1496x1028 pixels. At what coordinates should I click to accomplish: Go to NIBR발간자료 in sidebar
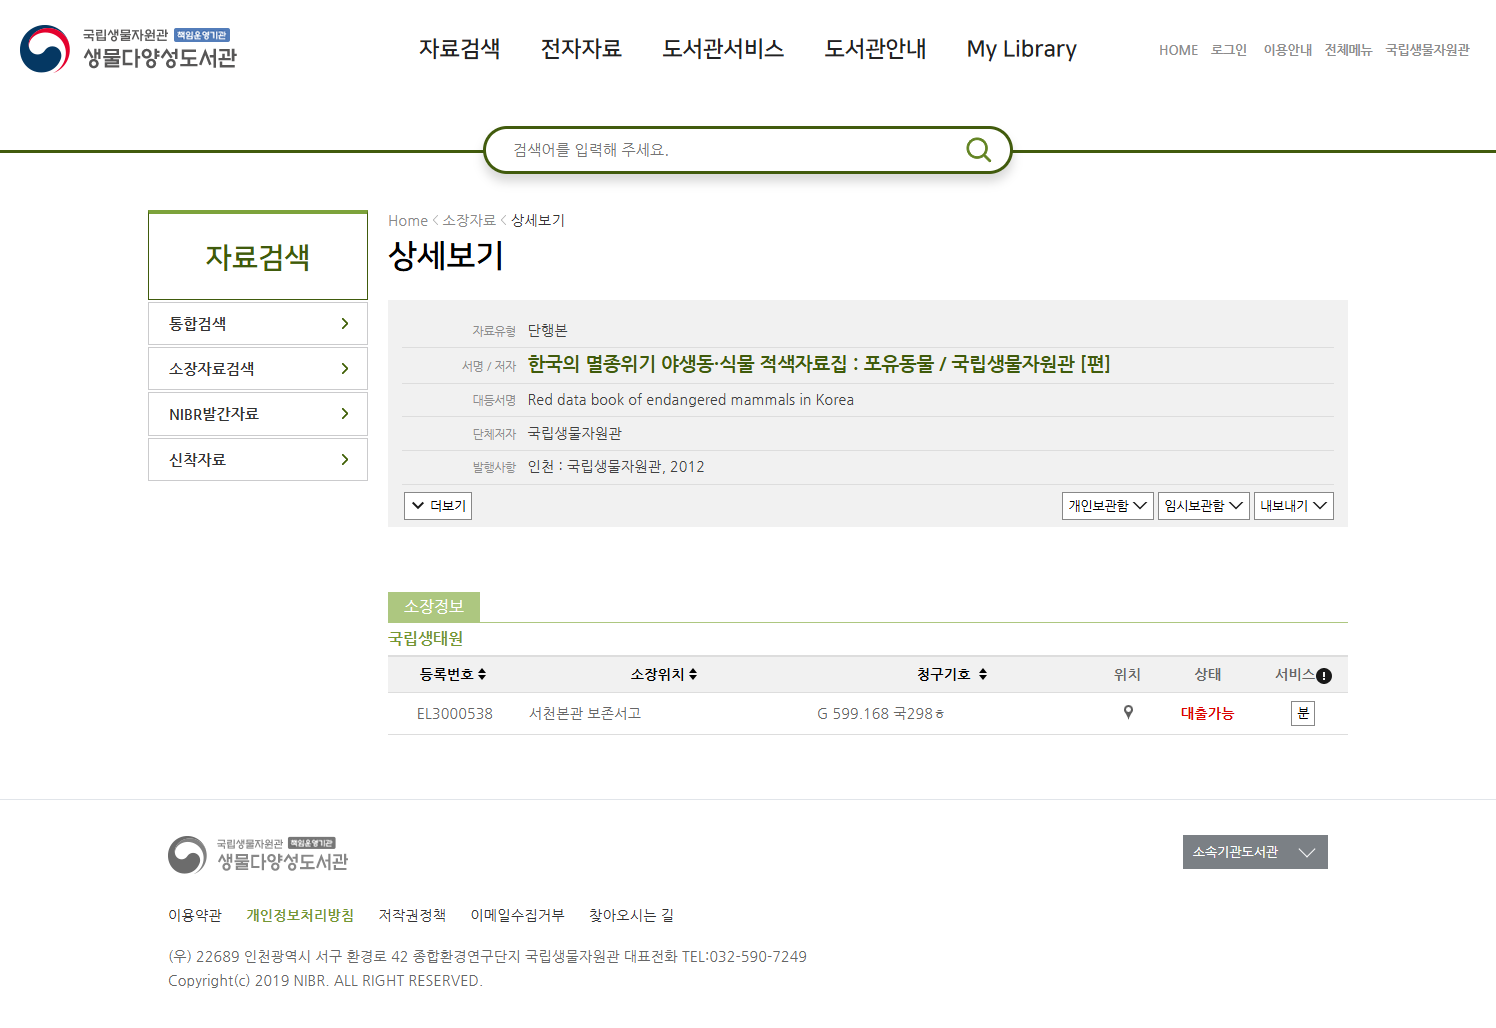[258, 414]
